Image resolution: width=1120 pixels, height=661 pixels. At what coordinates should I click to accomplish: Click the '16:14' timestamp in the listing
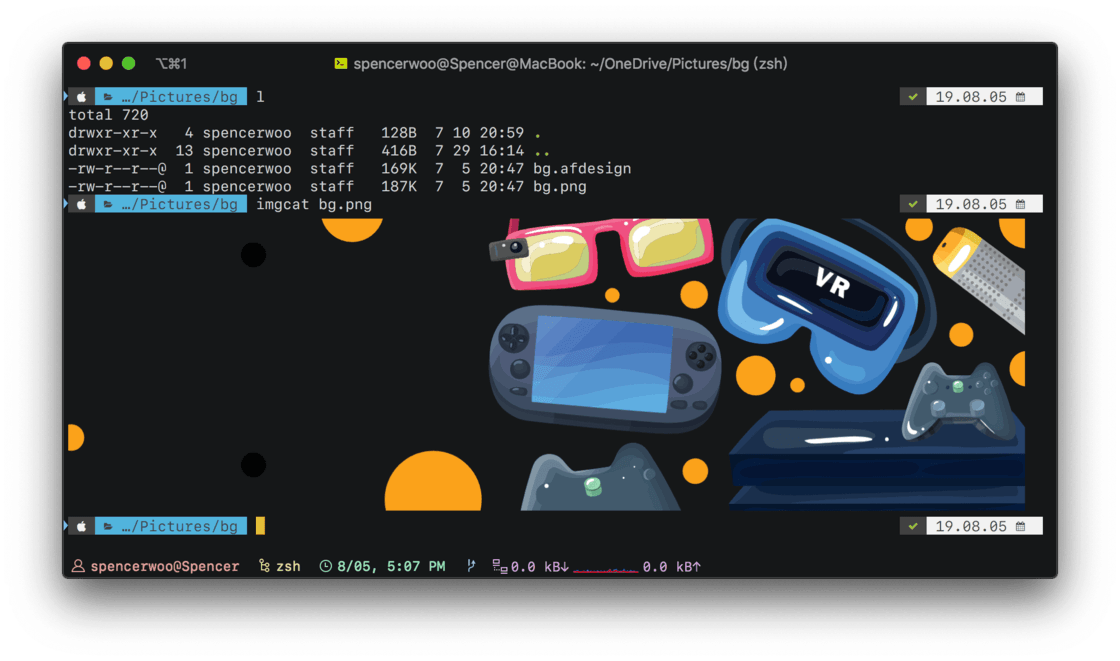pyautogui.click(x=501, y=151)
